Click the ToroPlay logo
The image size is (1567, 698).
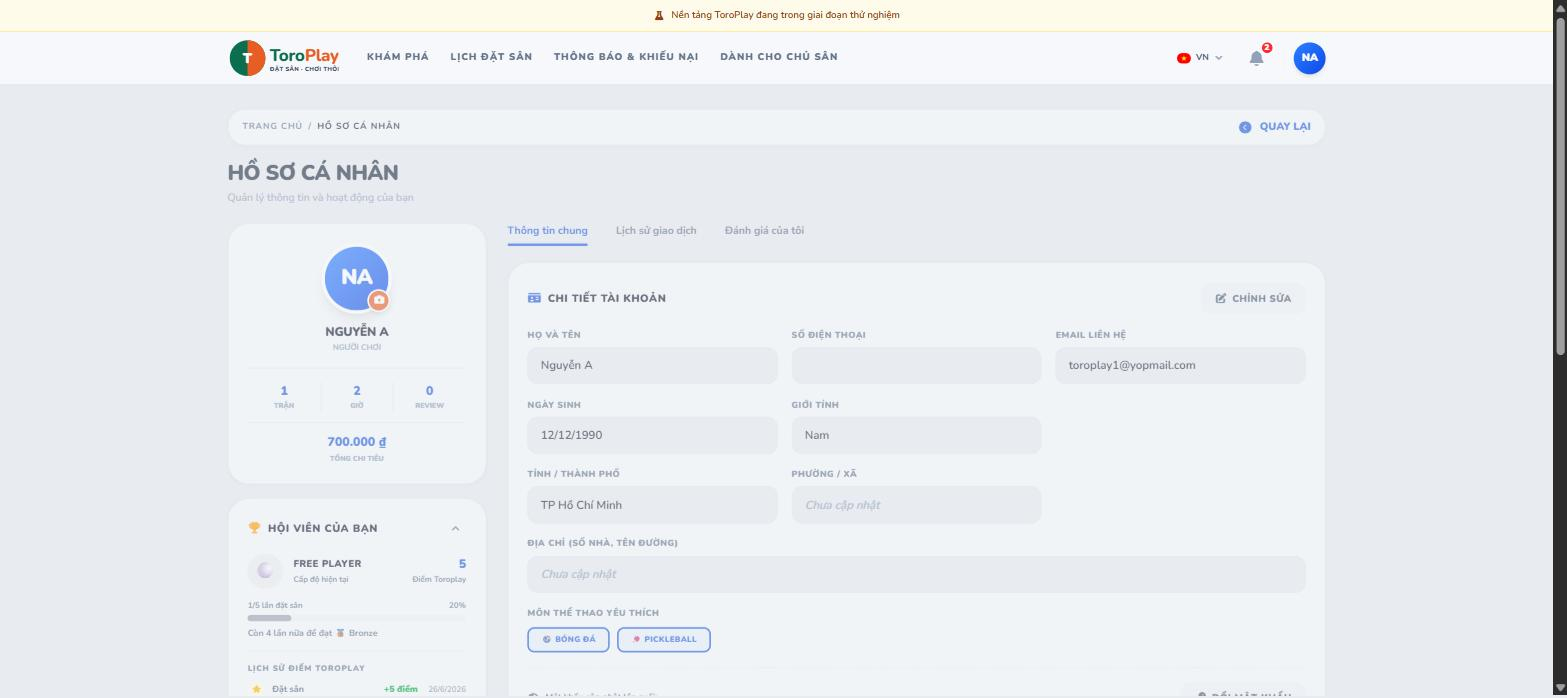(x=285, y=58)
